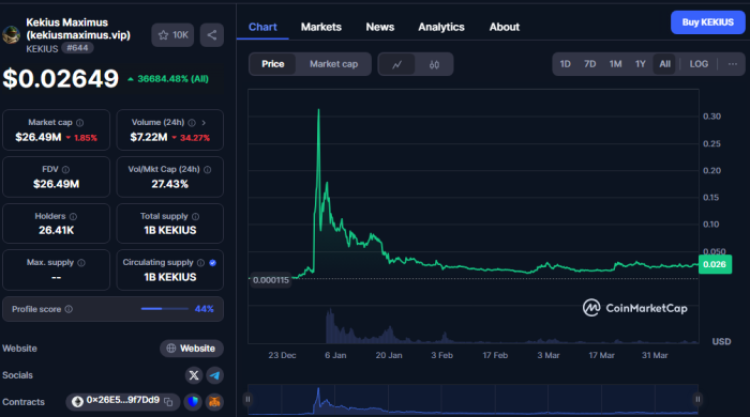Click the 0.000115 start price label
This screenshot has width=750, height=417.
pos(271,280)
